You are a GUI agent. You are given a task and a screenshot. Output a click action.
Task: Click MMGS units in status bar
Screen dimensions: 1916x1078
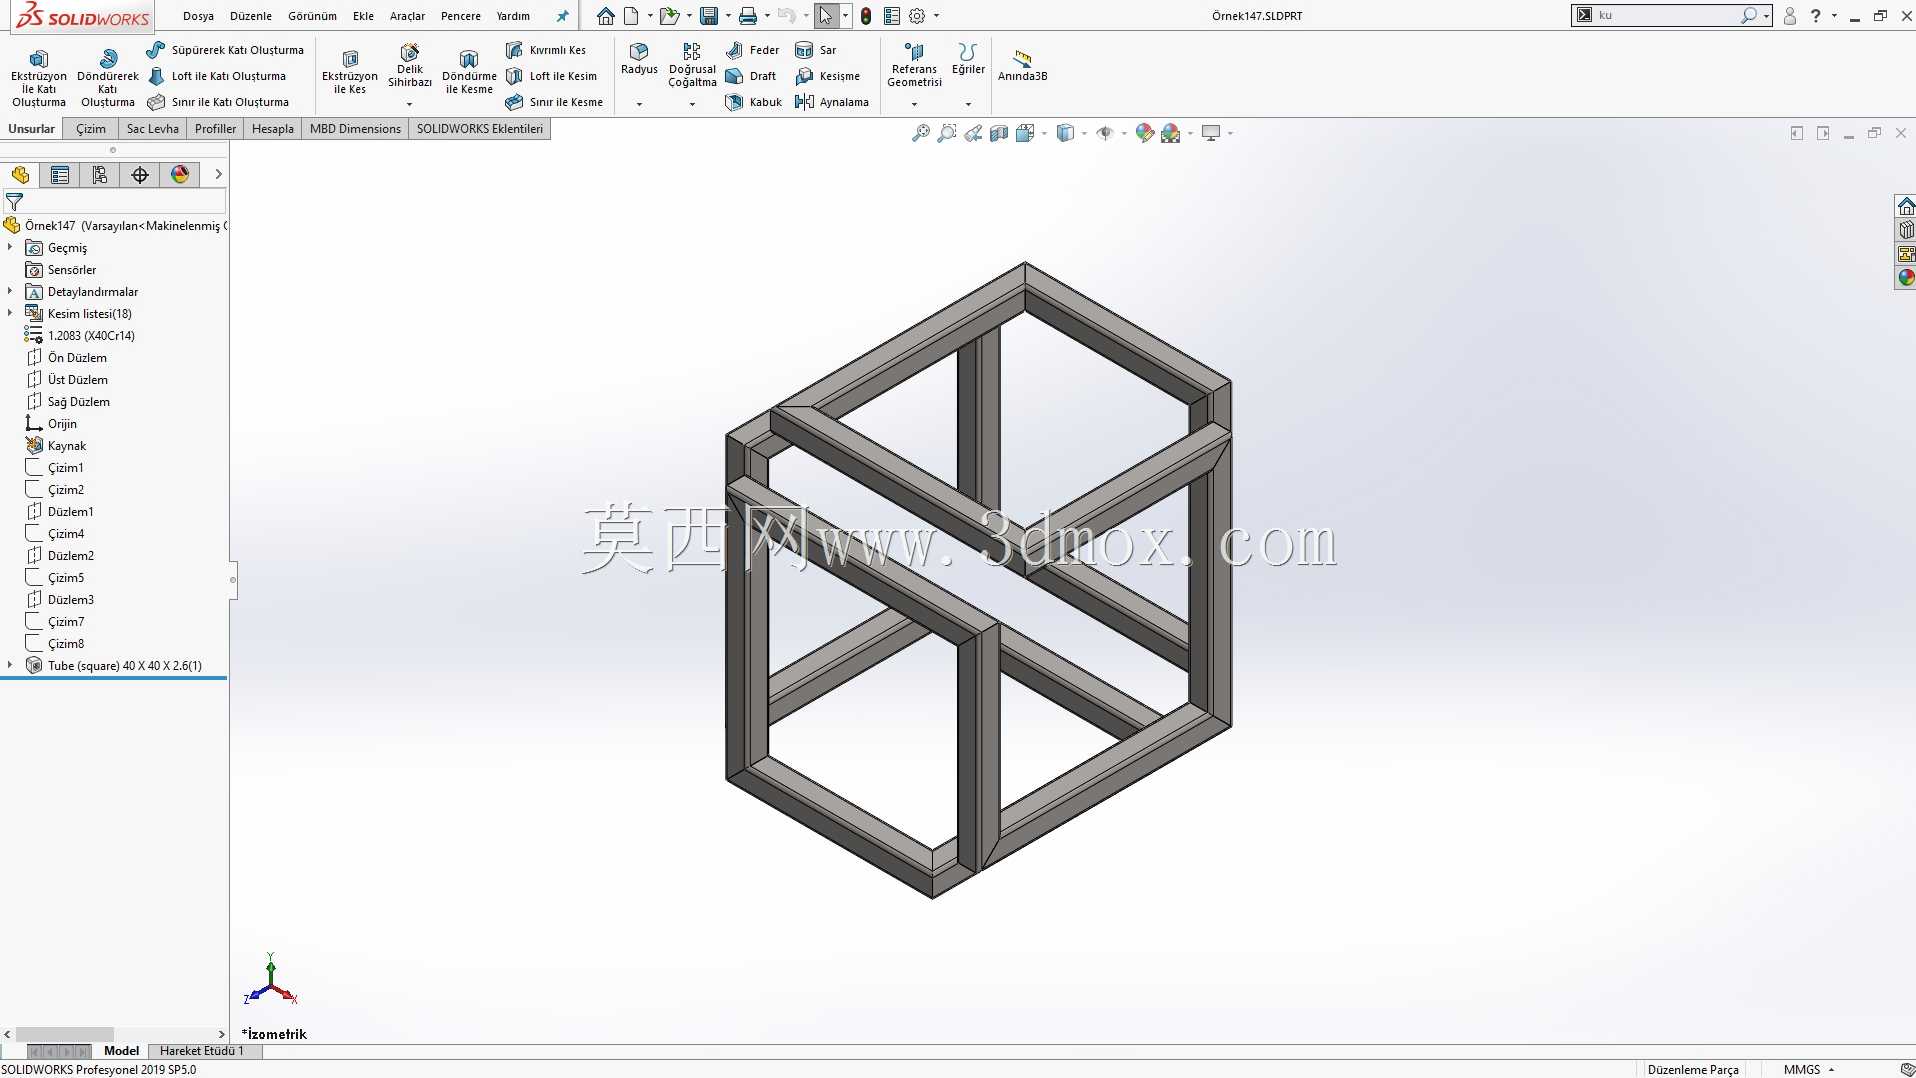tap(1802, 1069)
